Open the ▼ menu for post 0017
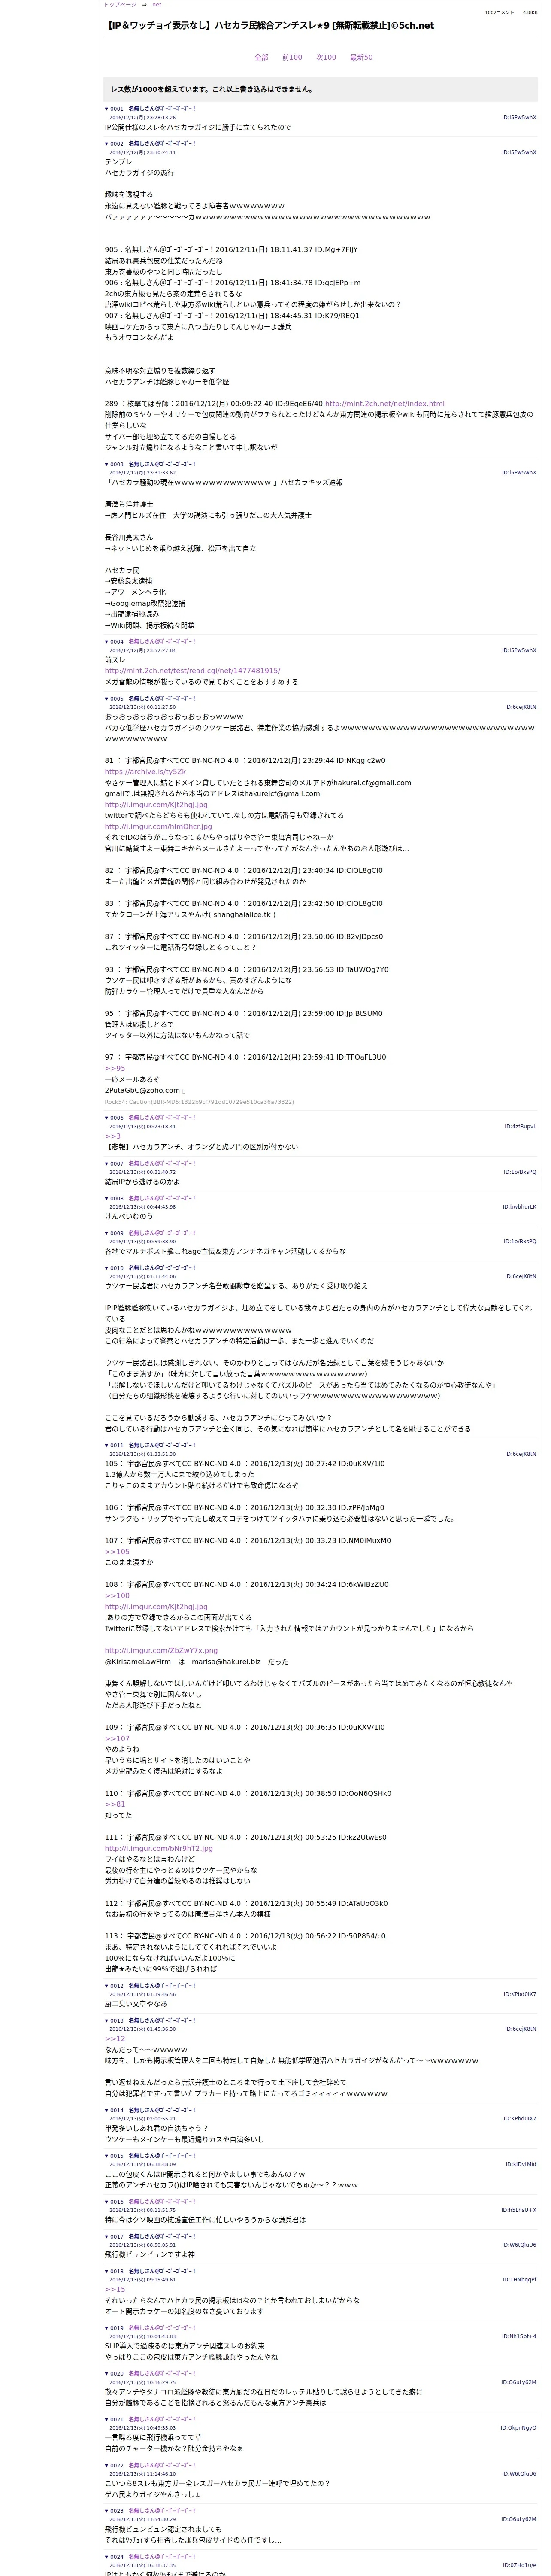Image resolution: width=551 pixels, height=2576 pixels. pos(107,2237)
